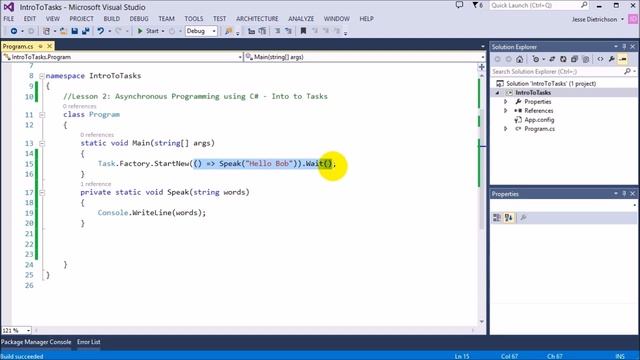Open the DEBUG menu
Image resolution: width=640 pixels, height=360 pixels.
[x=139, y=19]
